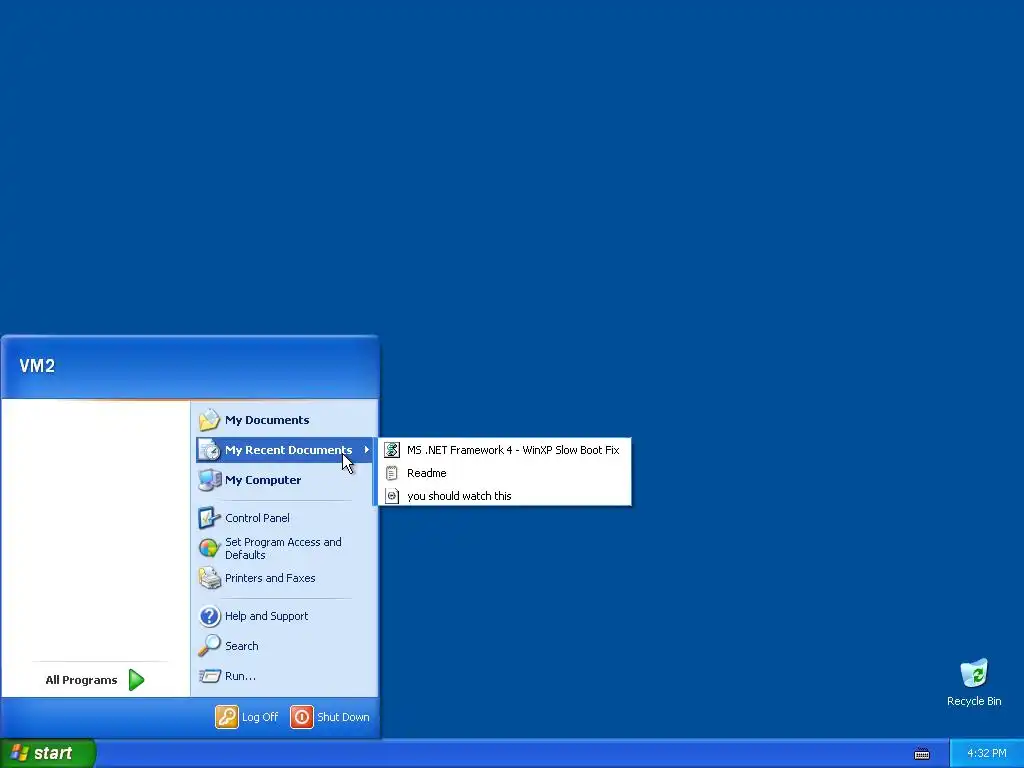This screenshot has height=768, width=1024.
Task: Click the VM2 user name header
Action: 37,366
